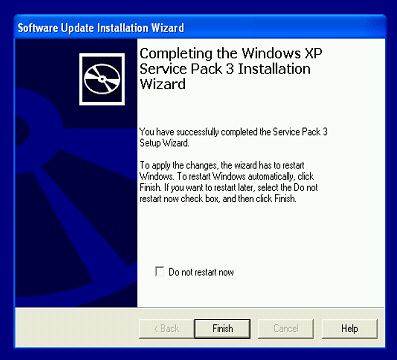Screen dimensions: 397x360
Task: Click the Finish button
Action: (x=222, y=329)
